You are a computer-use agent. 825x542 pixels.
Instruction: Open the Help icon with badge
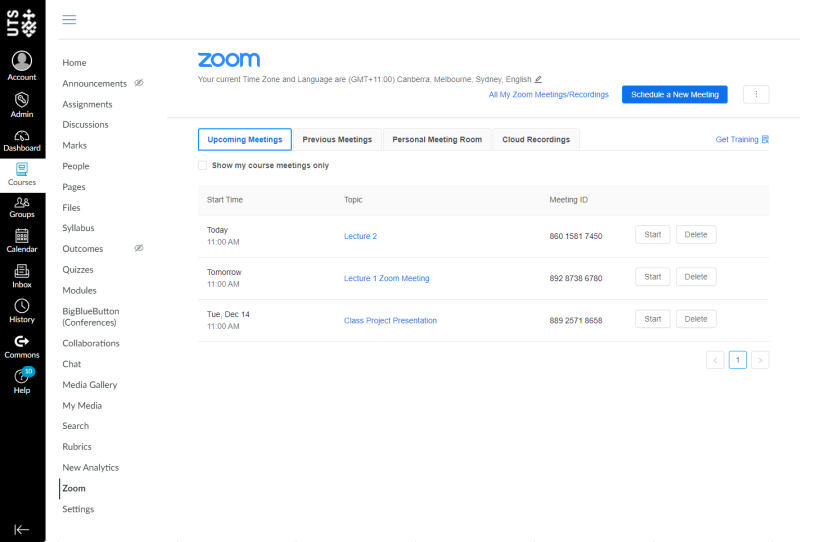click(x=22, y=376)
